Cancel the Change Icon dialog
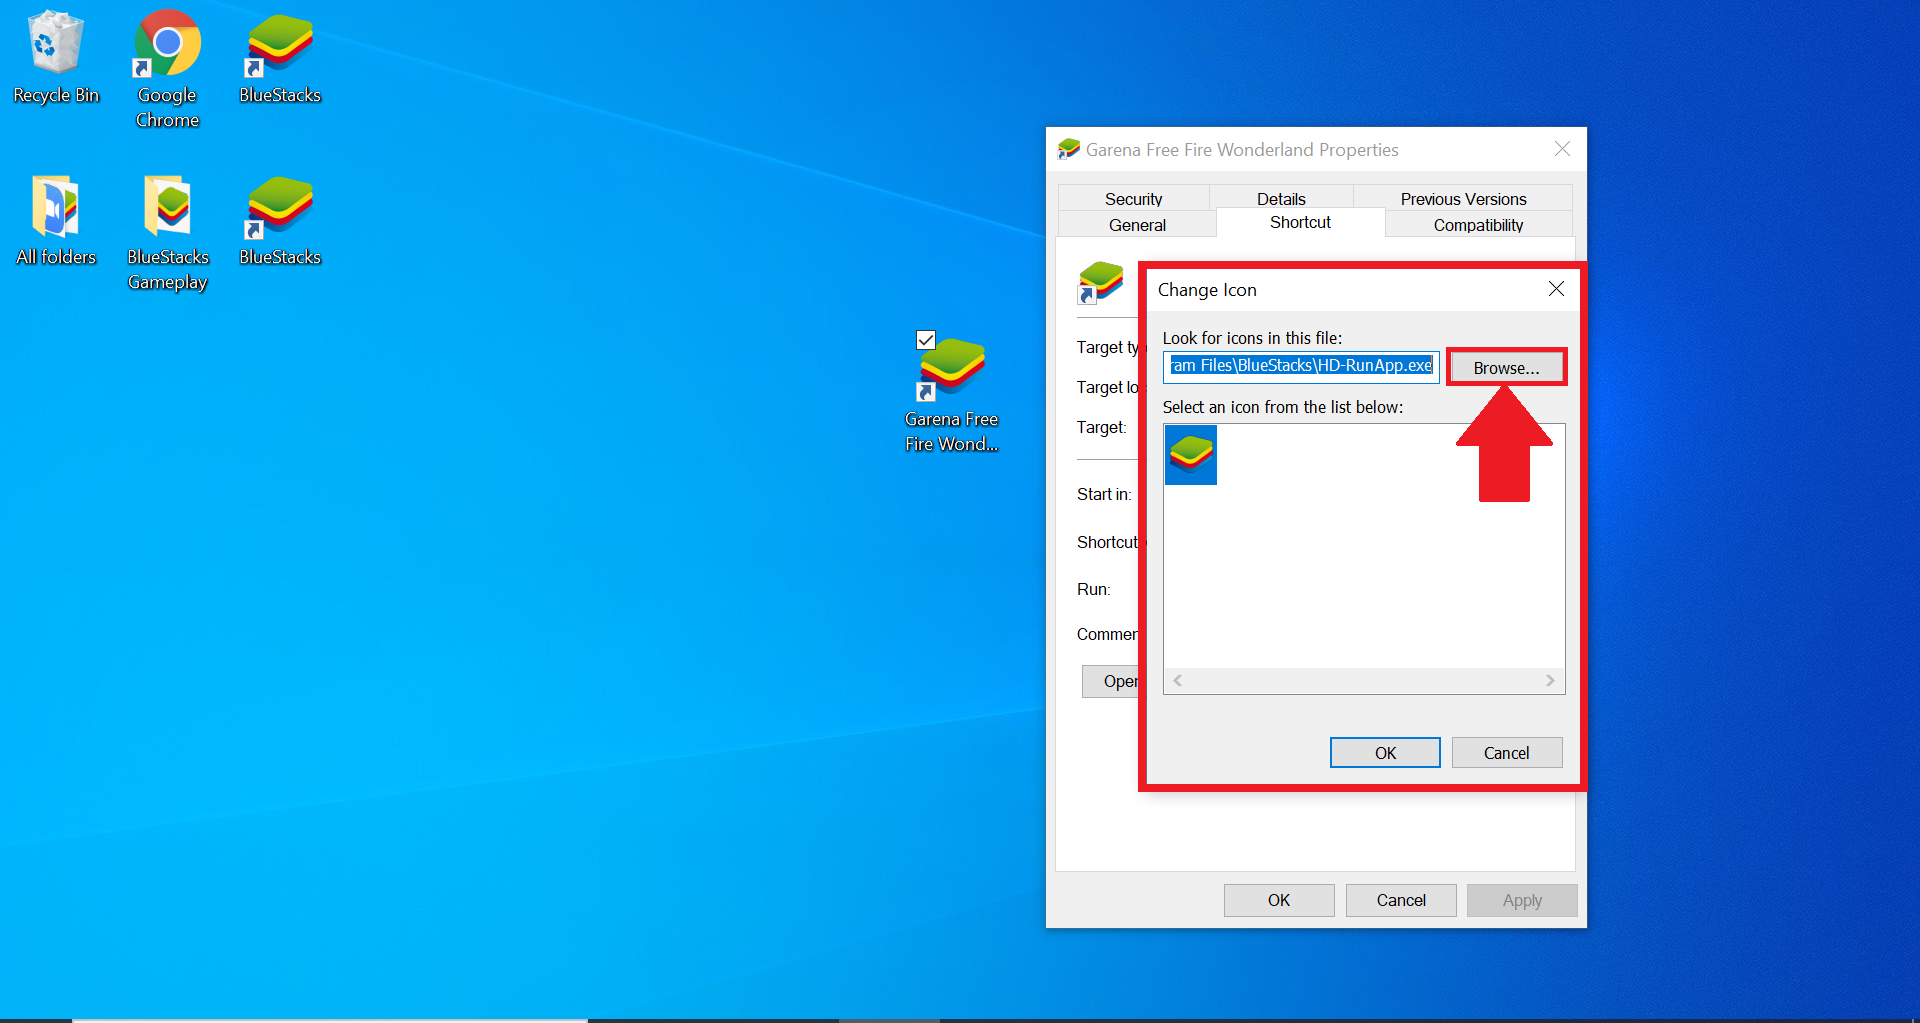Viewport: 1920px width, 1023px height. tap(1506, 753)
